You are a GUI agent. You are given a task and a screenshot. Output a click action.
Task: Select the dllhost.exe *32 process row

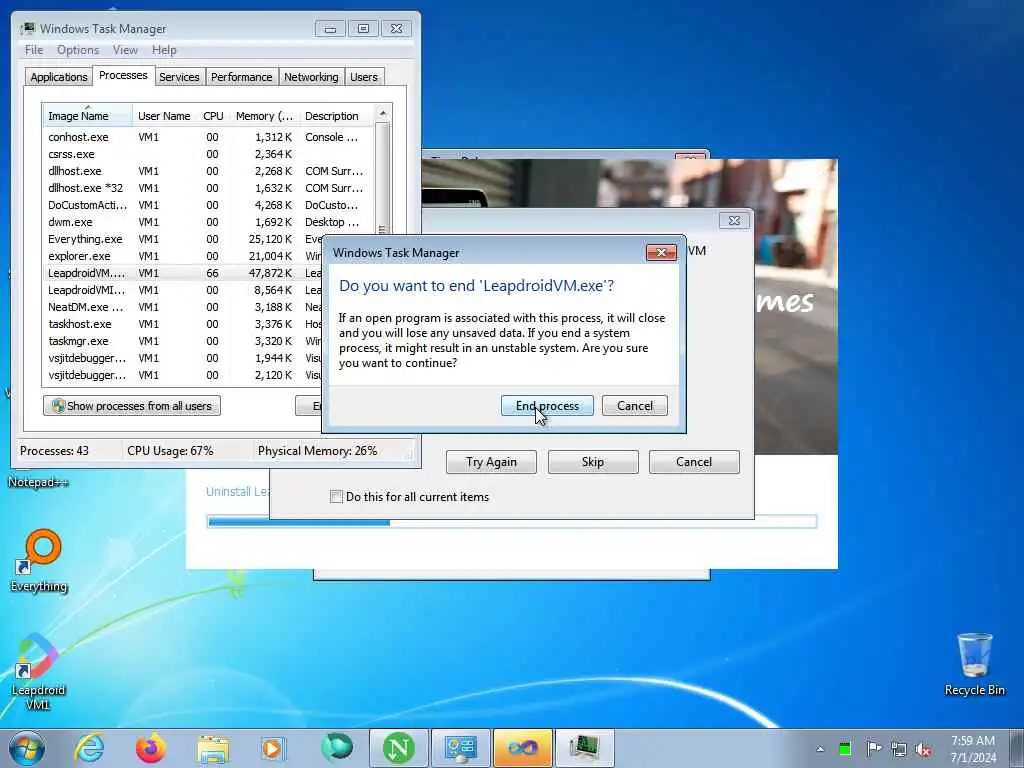tap(209, 188)
